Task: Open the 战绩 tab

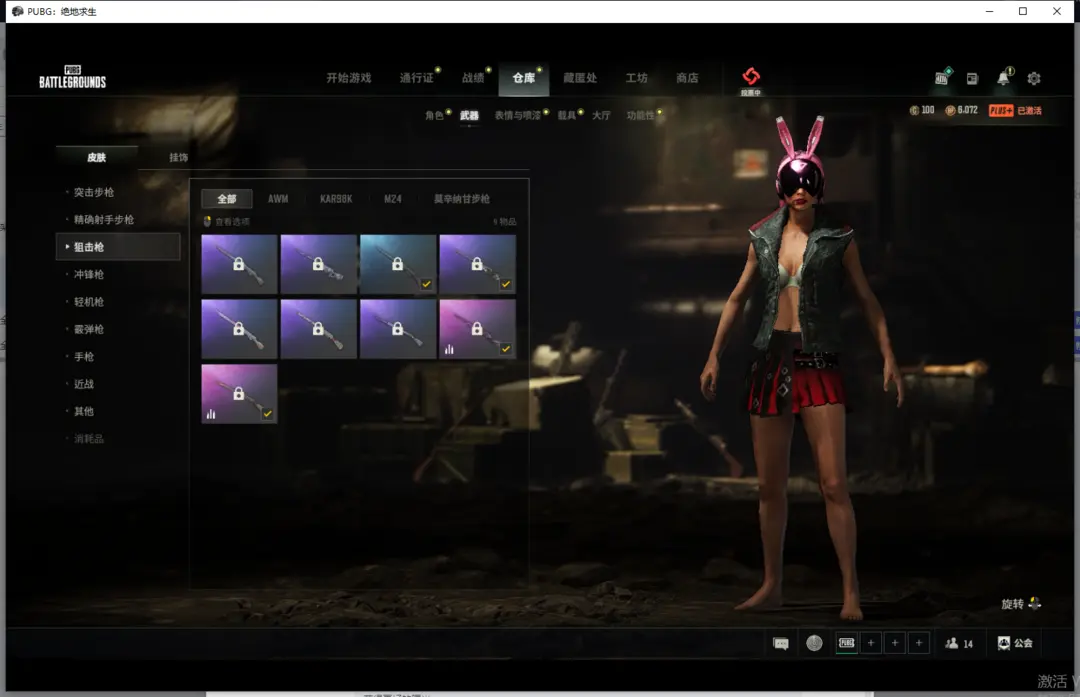Action: click(472, 78)
